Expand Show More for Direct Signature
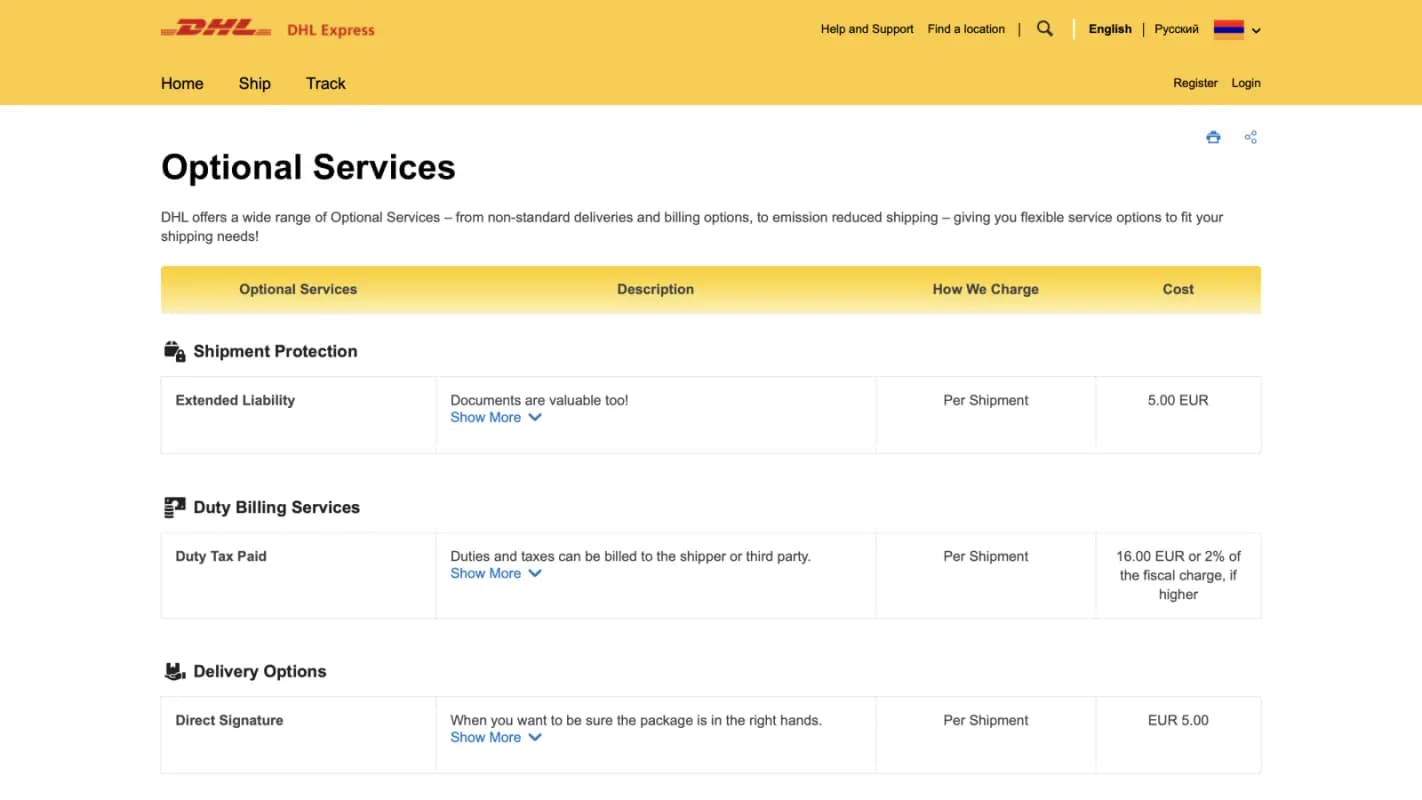 [495, 737]
